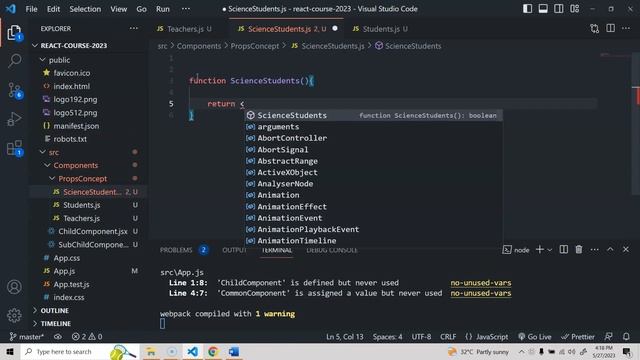640x360 pixels.
Task: Choose ScienceStudents suggestion in autocomplete
Action: click(373, 116)
